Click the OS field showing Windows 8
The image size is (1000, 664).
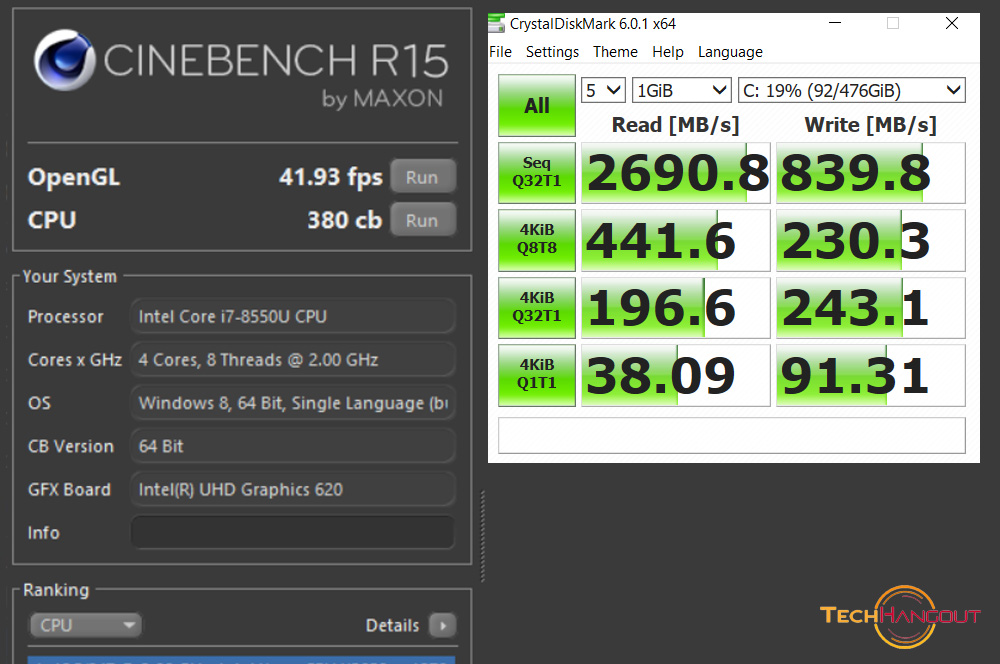tap(293, 403)
